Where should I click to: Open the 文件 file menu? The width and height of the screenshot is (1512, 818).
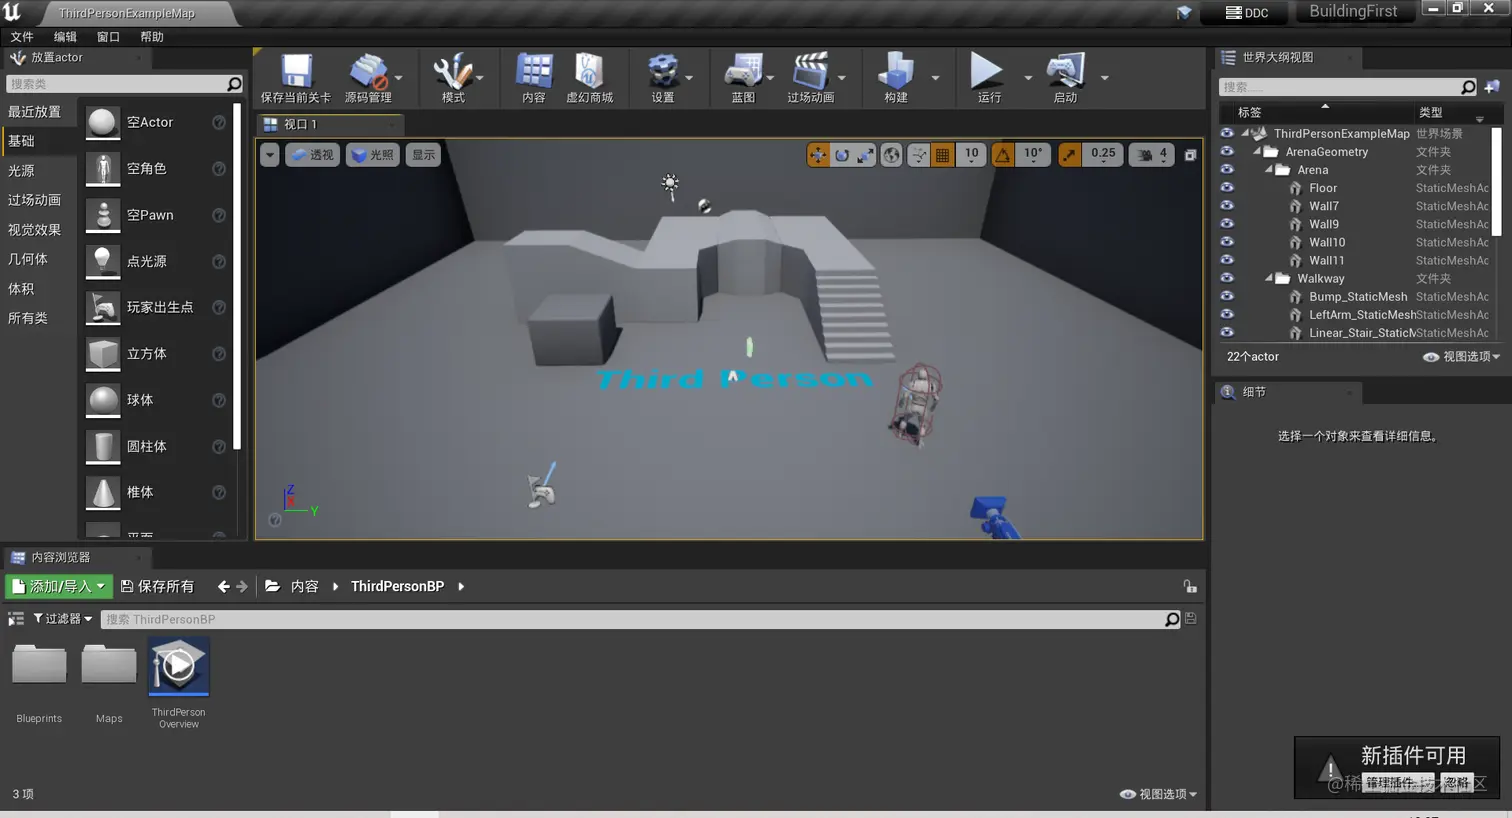coord(22,37)
